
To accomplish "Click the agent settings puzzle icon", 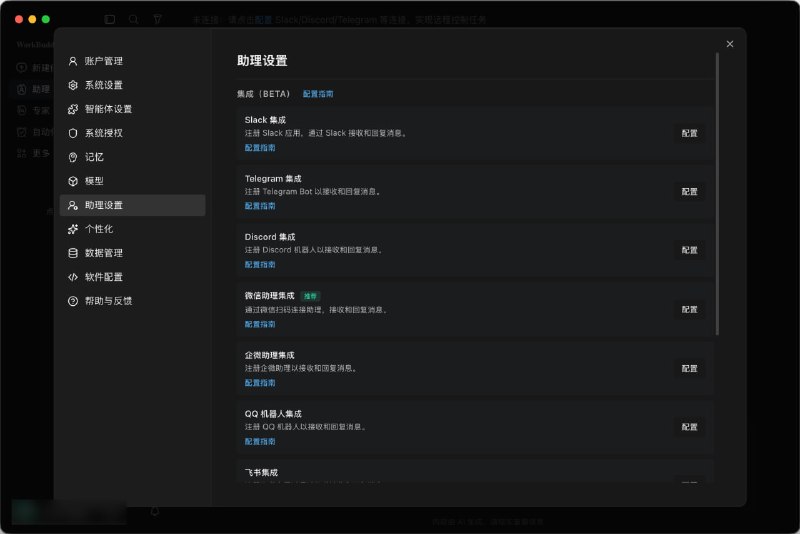I will pos(73,109).
